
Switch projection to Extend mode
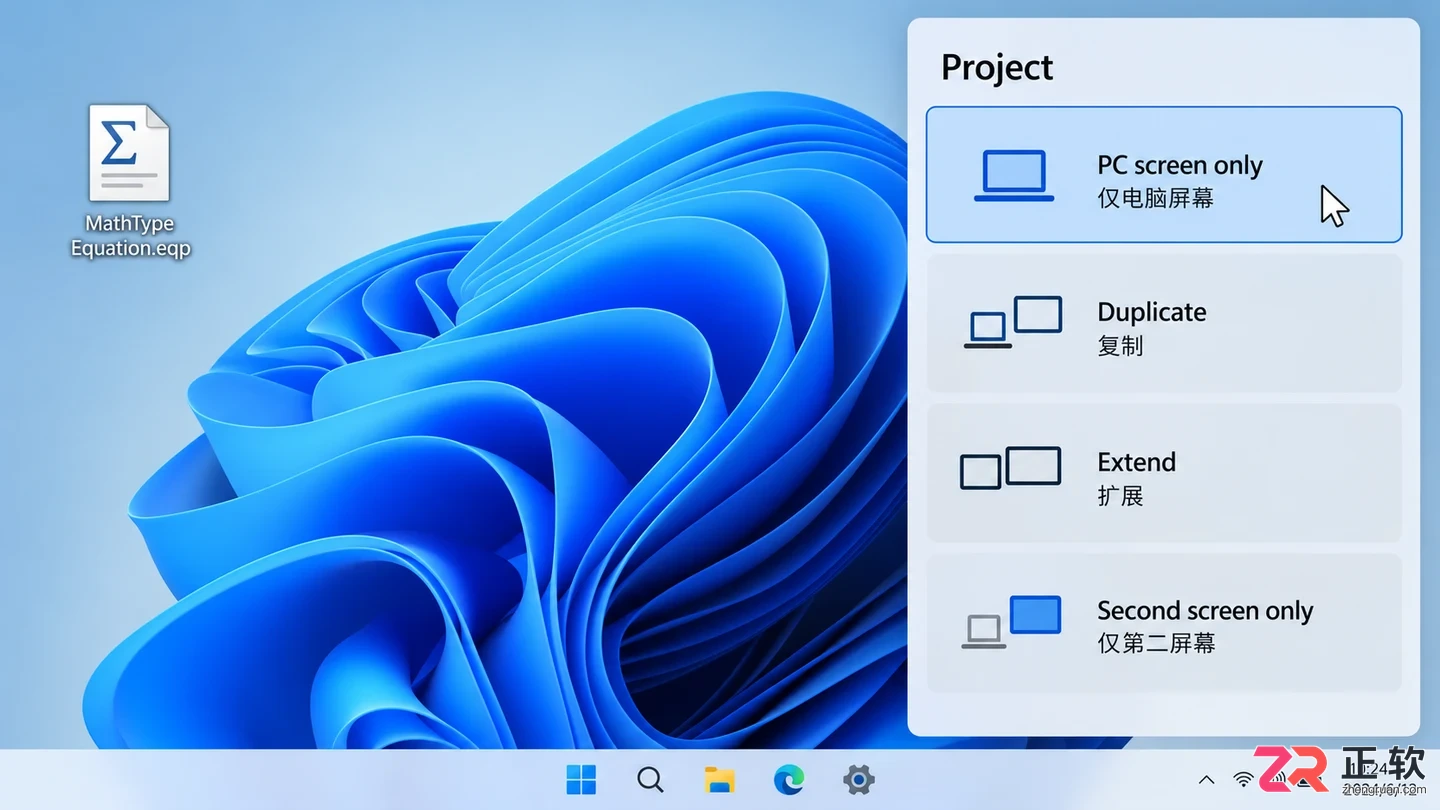pyautogui.click(x=1164, y=473)
